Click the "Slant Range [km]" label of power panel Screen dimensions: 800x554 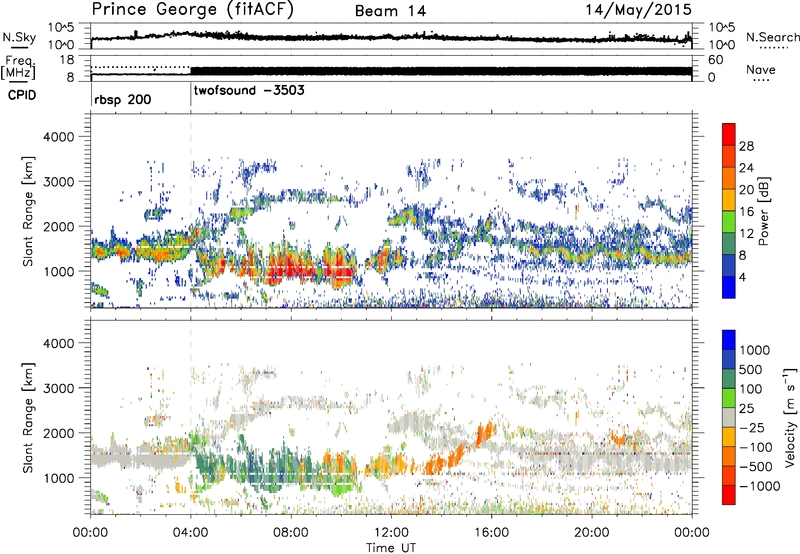28,211
